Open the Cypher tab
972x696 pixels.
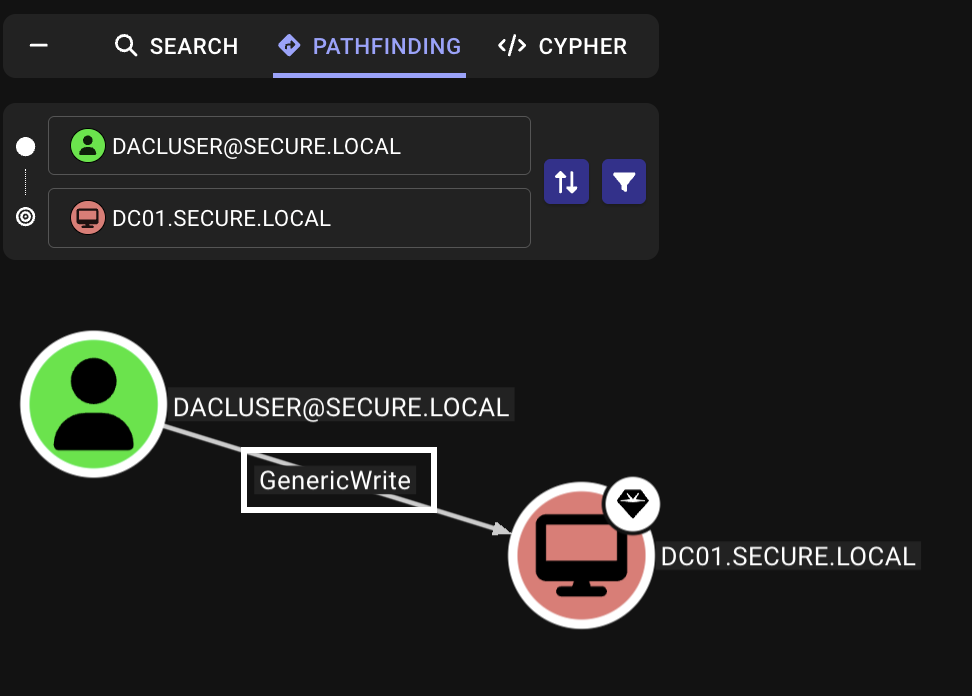[x=562, y=46]
